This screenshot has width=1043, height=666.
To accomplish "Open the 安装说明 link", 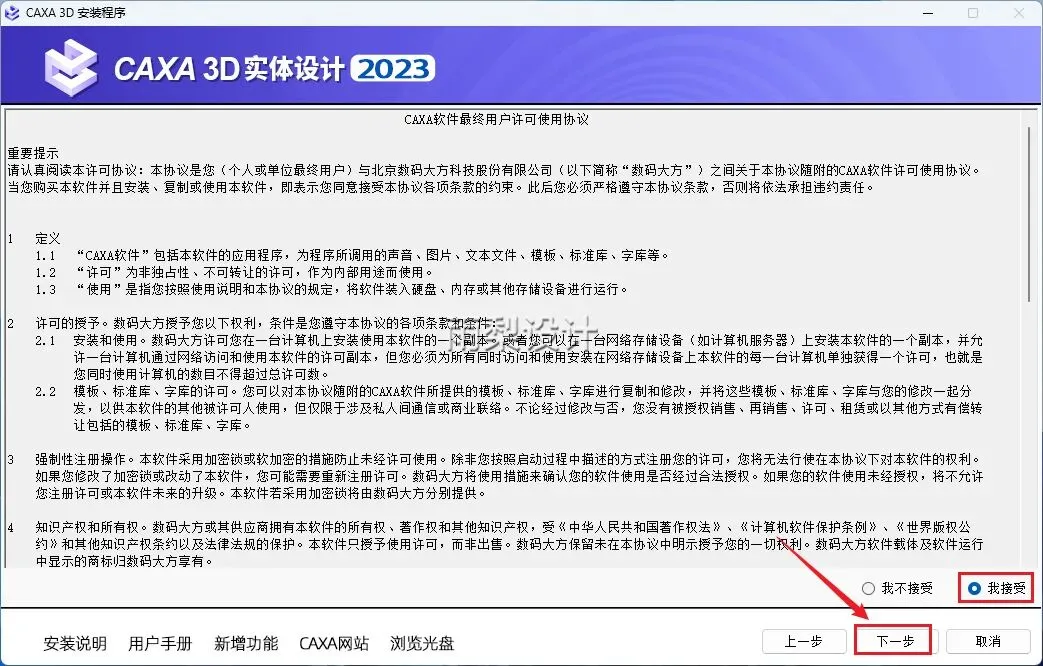I will (75, 643).
